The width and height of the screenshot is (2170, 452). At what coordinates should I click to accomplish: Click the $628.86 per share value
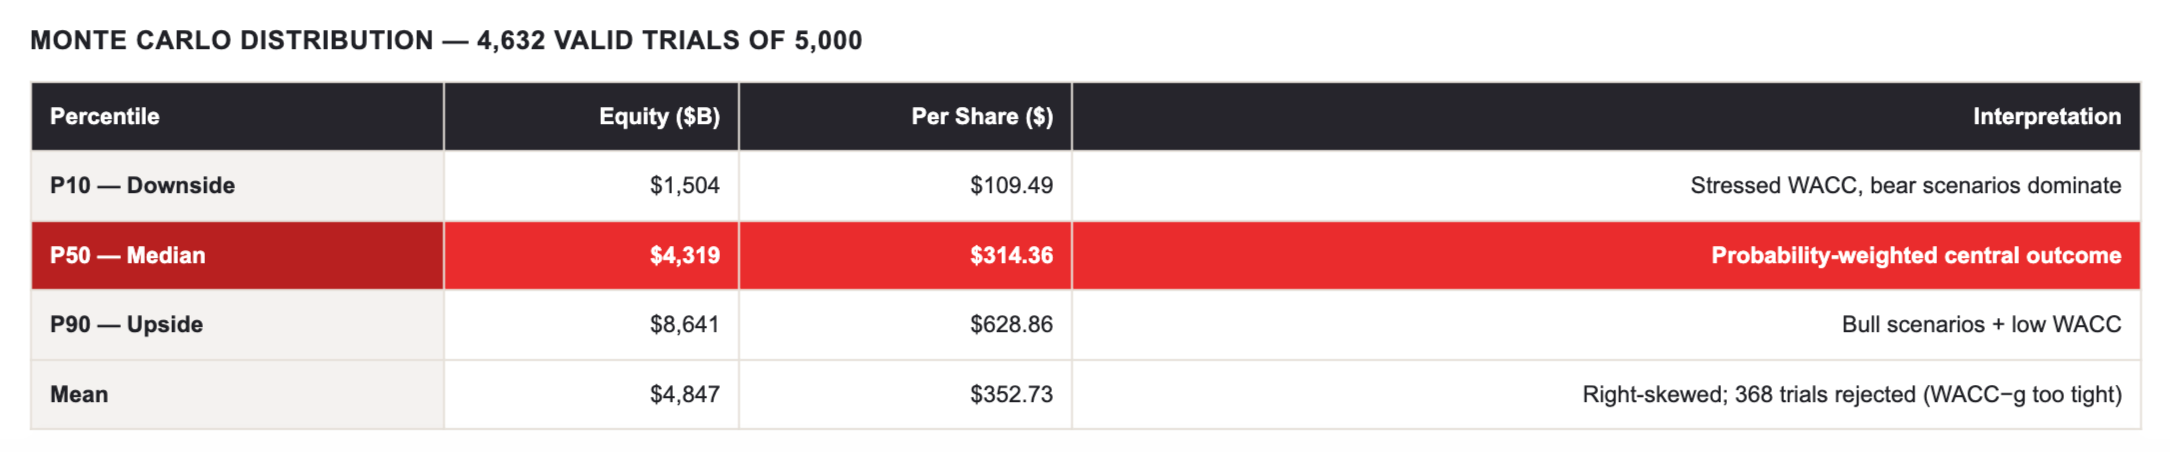[x=1011, y=325]
